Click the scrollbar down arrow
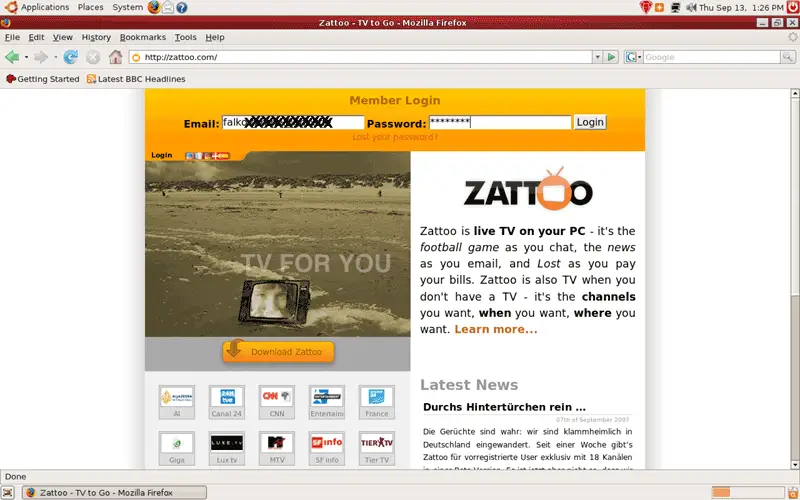 [794, 465]
